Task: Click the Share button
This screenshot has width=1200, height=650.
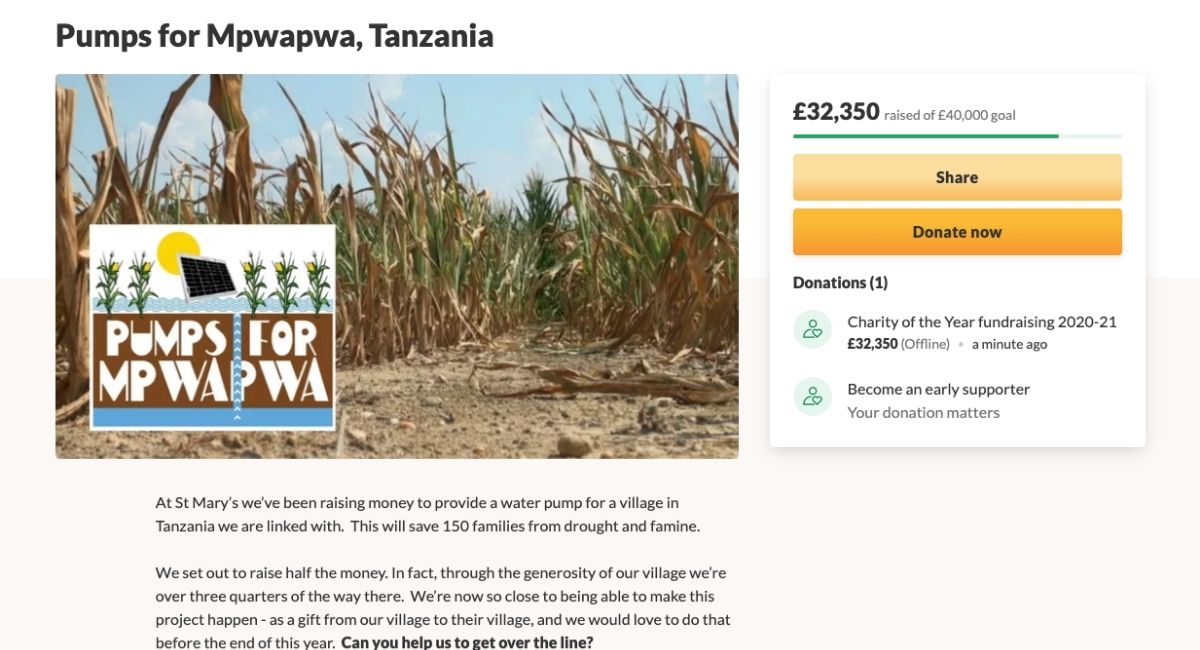Action: pos(956,177)
